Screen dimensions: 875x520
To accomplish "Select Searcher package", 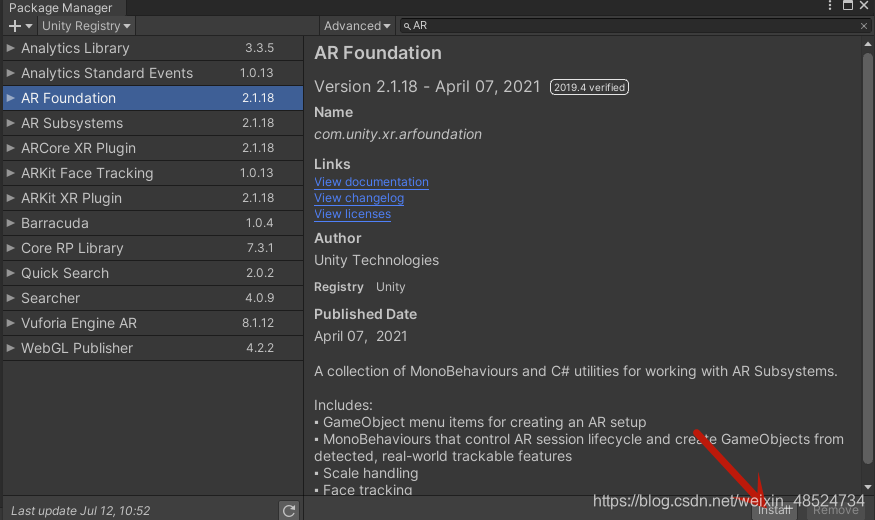I will click(x=153, y=298).
